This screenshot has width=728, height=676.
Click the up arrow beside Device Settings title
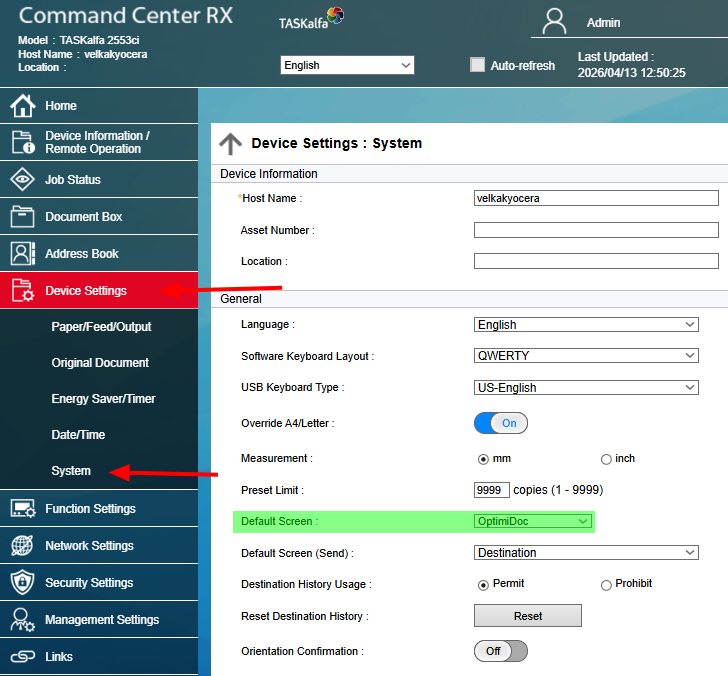(231, 144)
